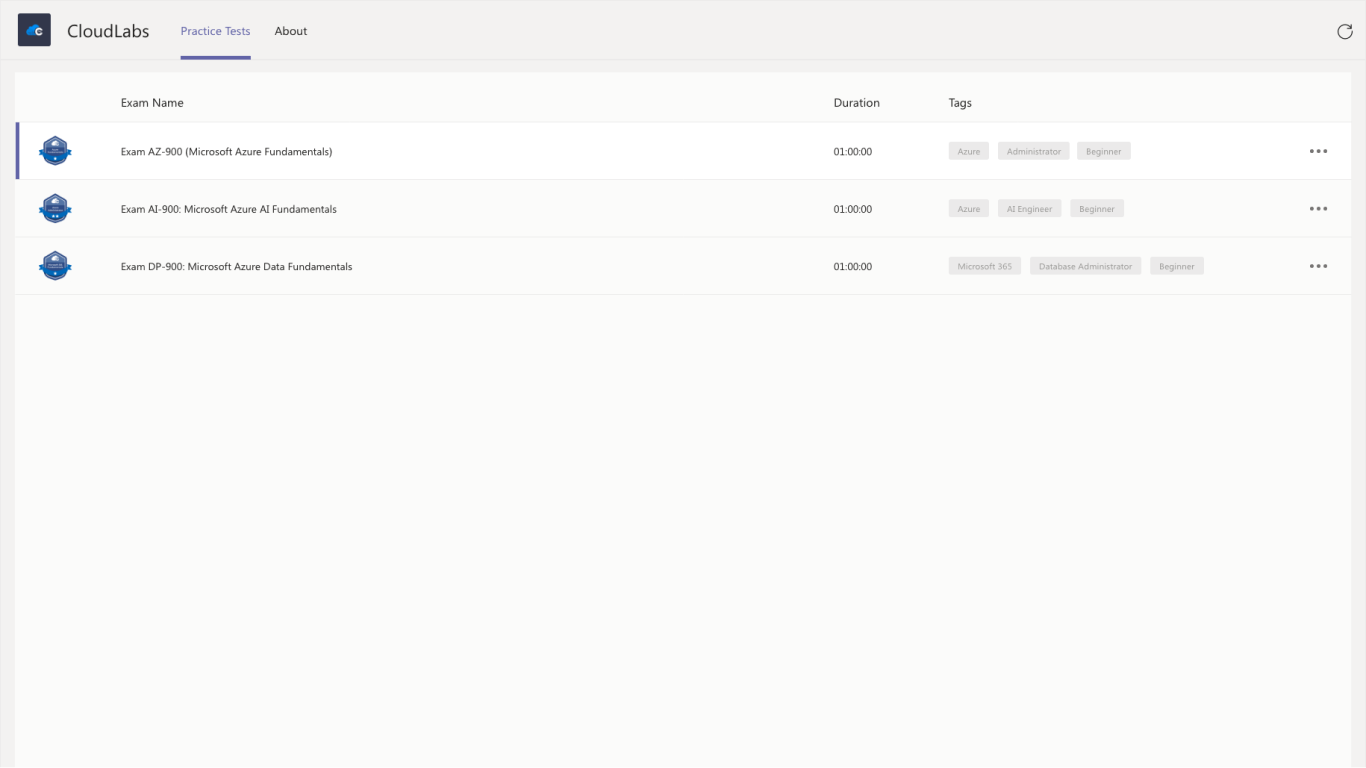Click the AZ-900 exam badge icon
Screen dimensions: 1366x768
(x=55, y=151)
